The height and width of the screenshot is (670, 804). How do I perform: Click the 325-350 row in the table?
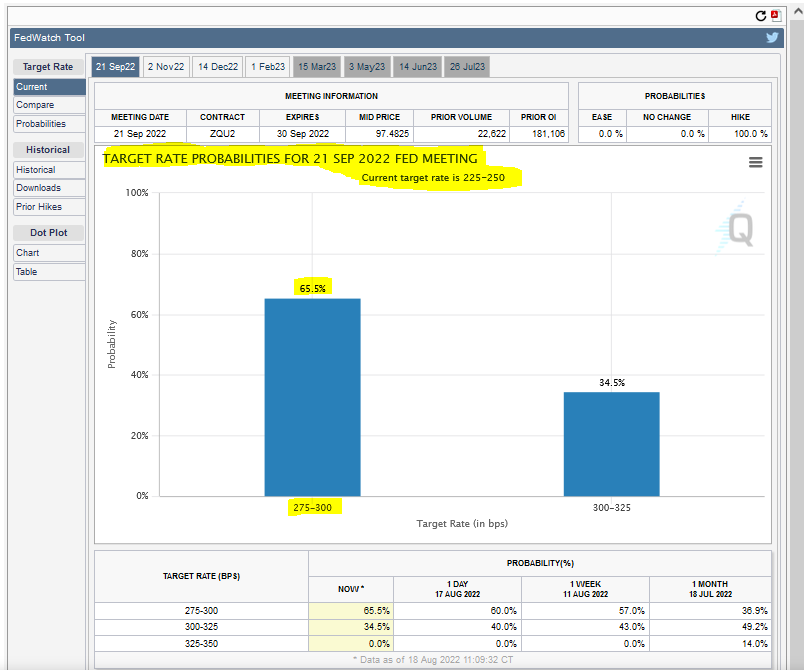click(433, 643)
